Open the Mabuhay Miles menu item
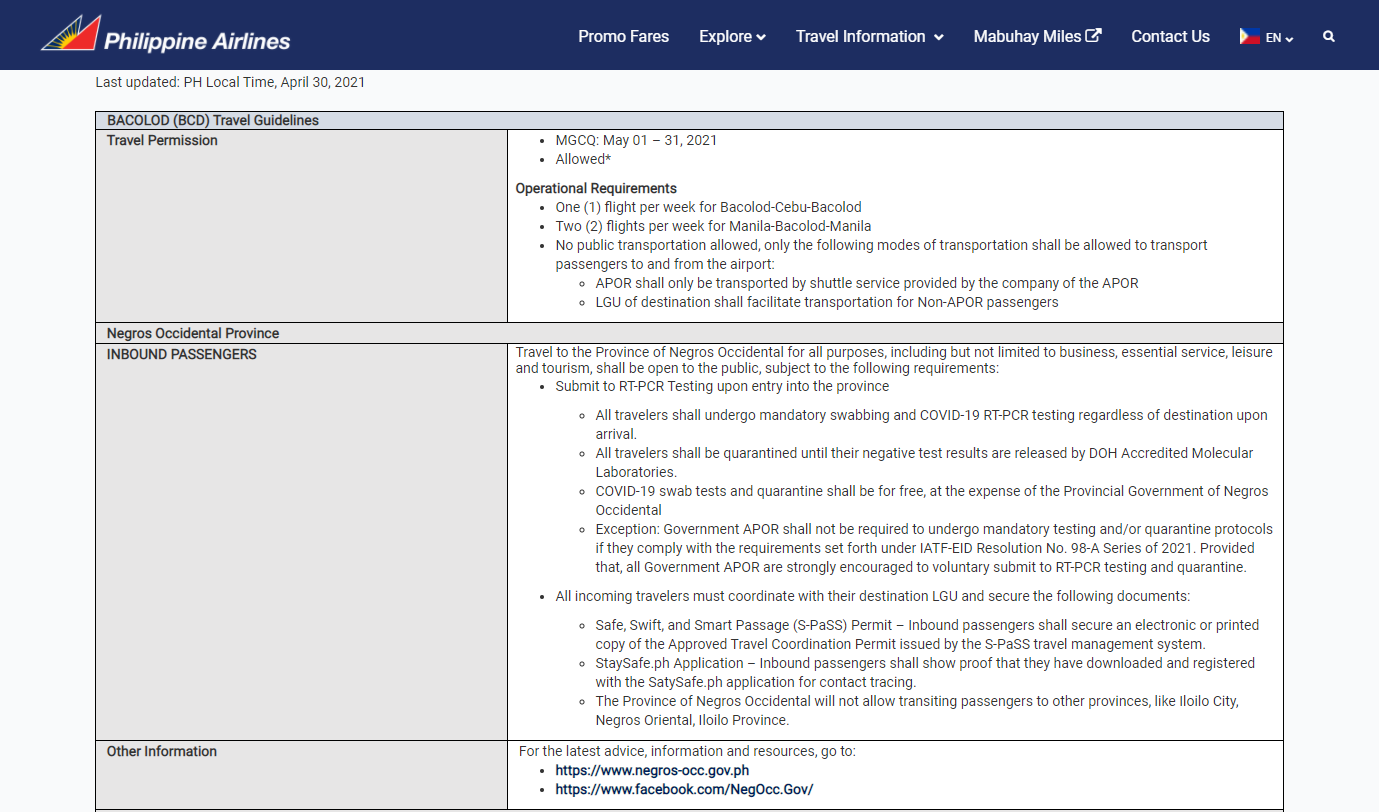 click(1037, 36)
